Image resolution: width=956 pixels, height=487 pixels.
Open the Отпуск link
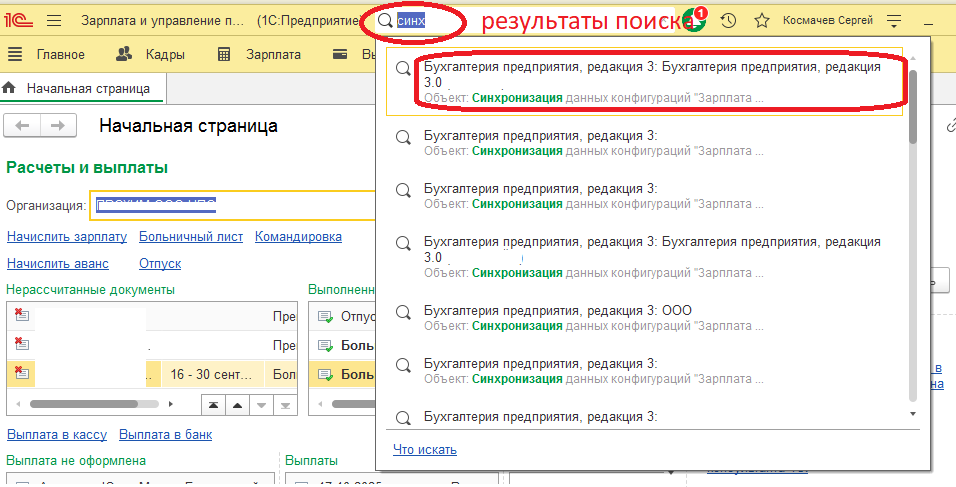[160, 263]
